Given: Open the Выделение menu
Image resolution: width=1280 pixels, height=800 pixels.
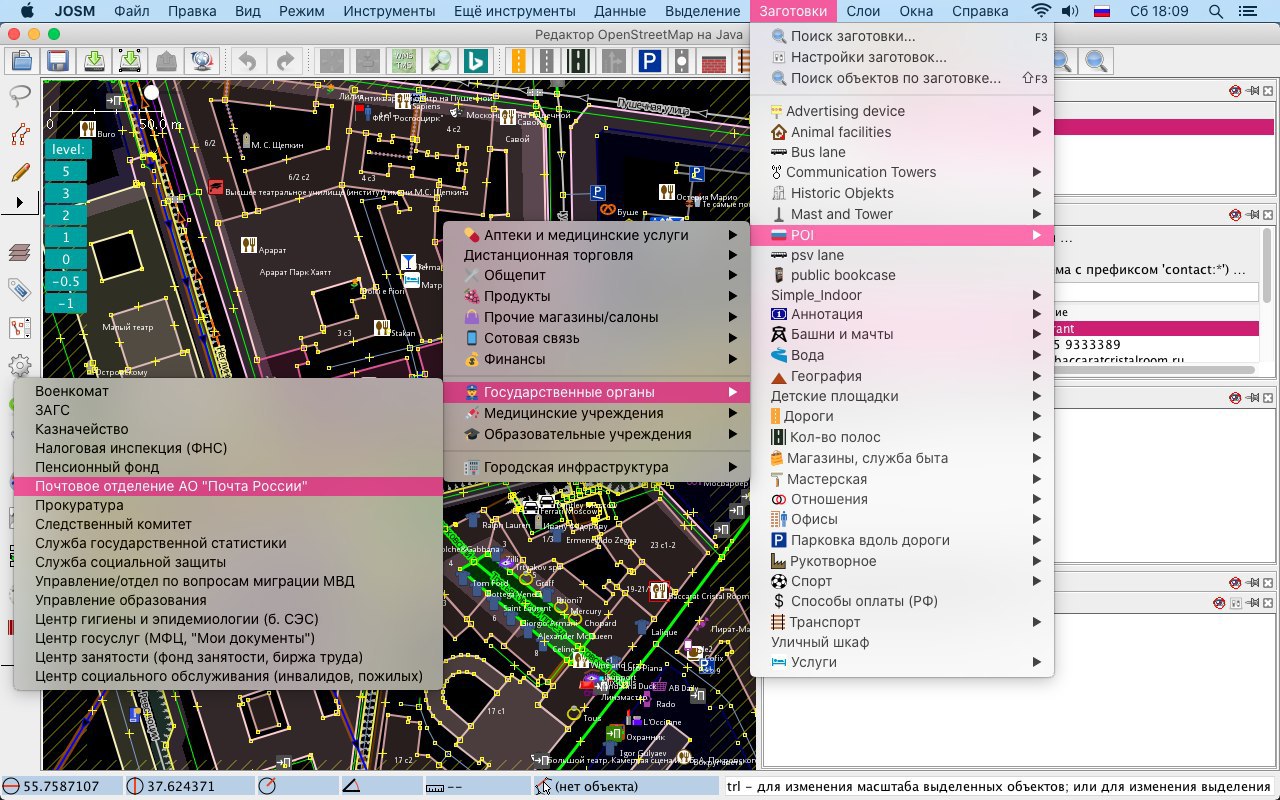Looking at the screenshot, I should coord(702,12).
